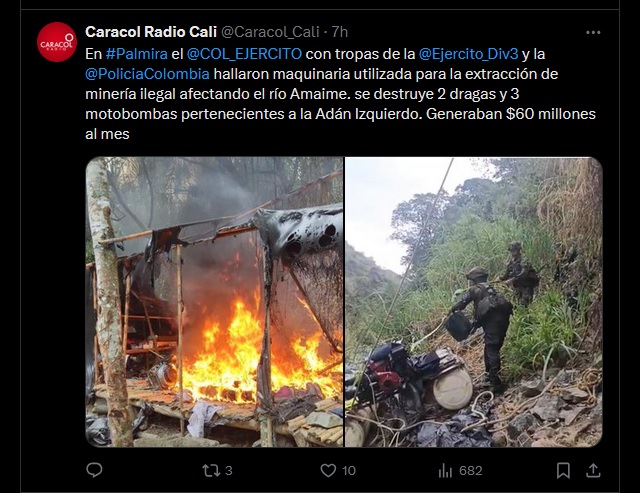Viewport: 640px width, 493px height.
Task: Bookmark this tweet
Action: point(563,471)
